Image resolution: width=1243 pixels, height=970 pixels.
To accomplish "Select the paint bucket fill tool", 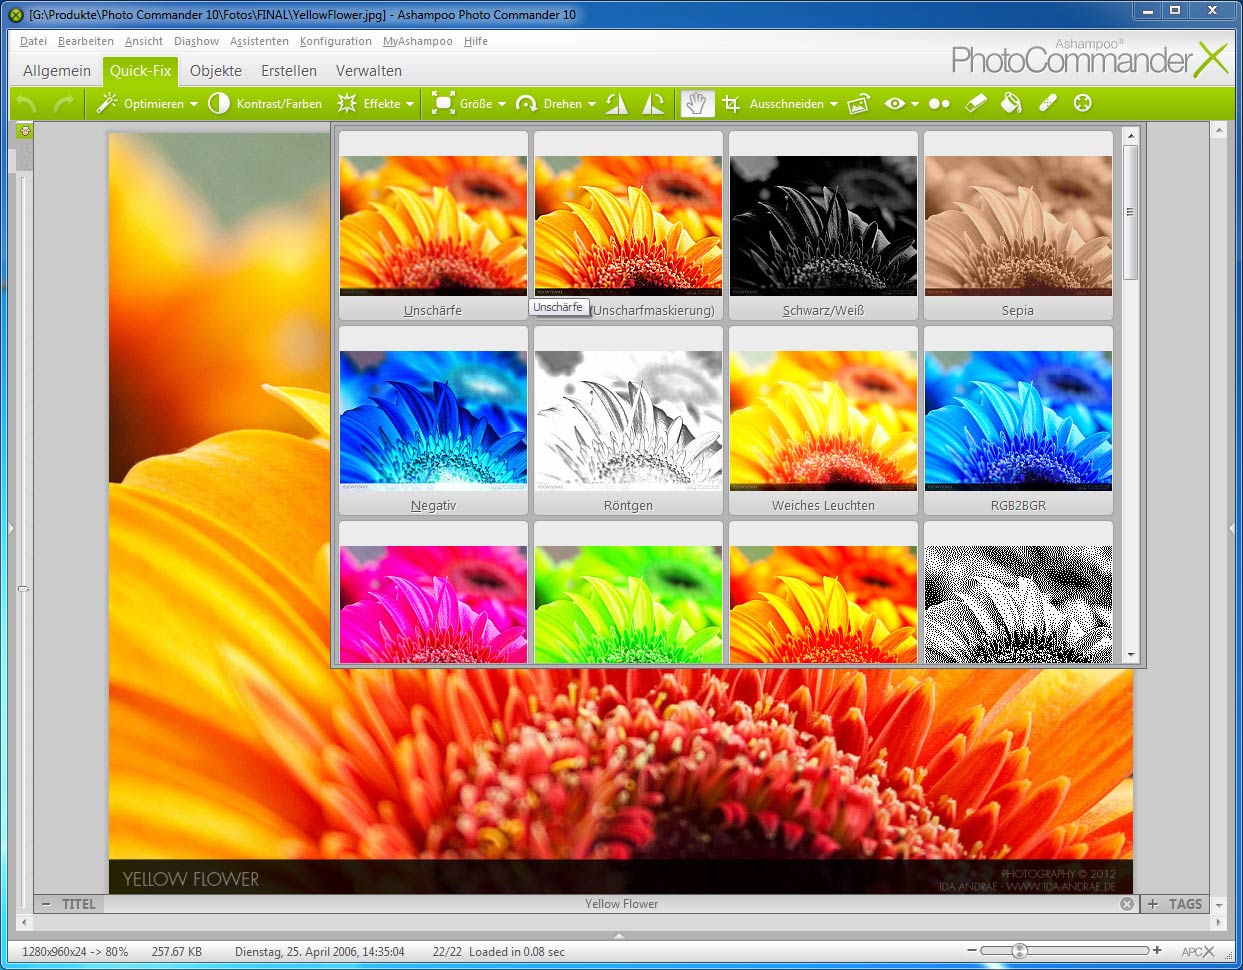I will click(1011, 103).
